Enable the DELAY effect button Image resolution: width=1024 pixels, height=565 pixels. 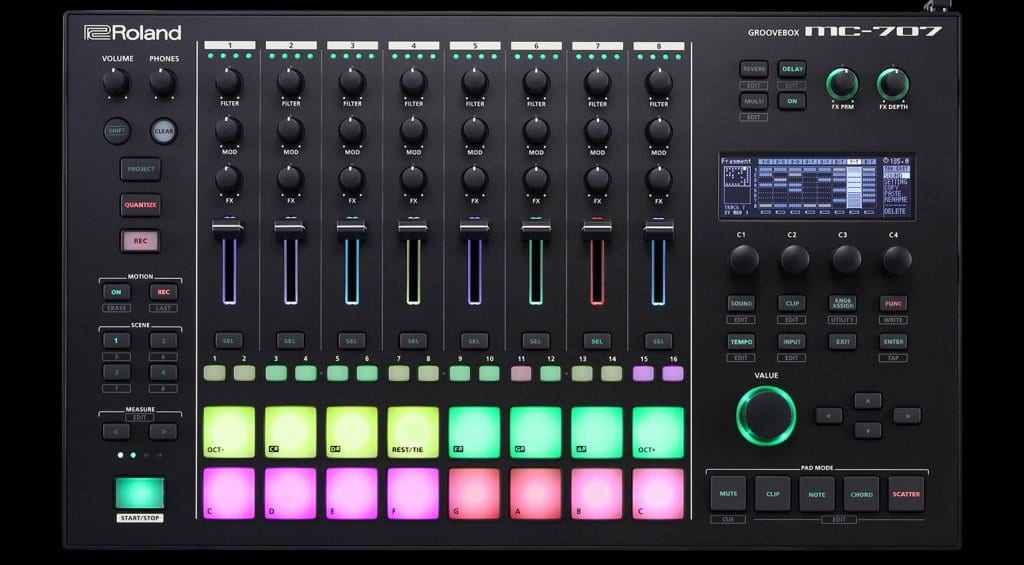click(792, 69)
